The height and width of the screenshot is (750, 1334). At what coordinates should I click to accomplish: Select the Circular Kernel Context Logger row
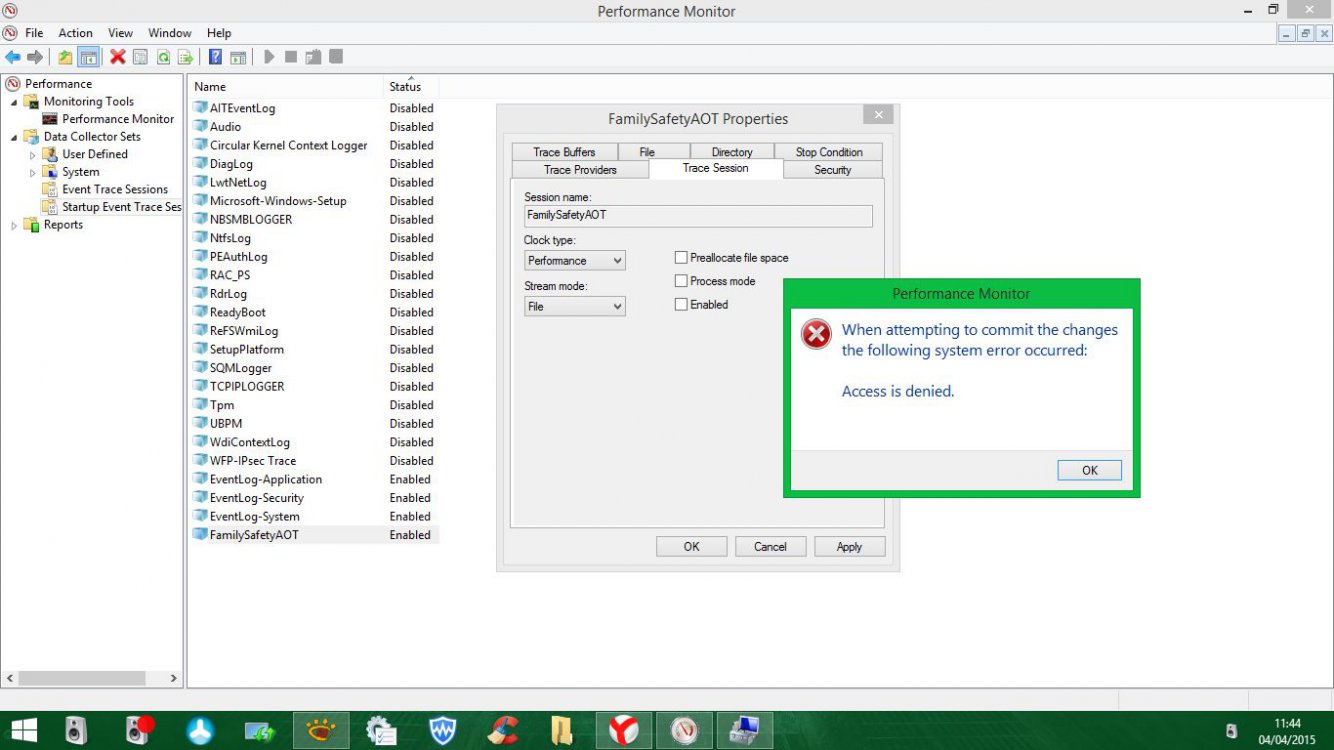click(x=314, y=146)
